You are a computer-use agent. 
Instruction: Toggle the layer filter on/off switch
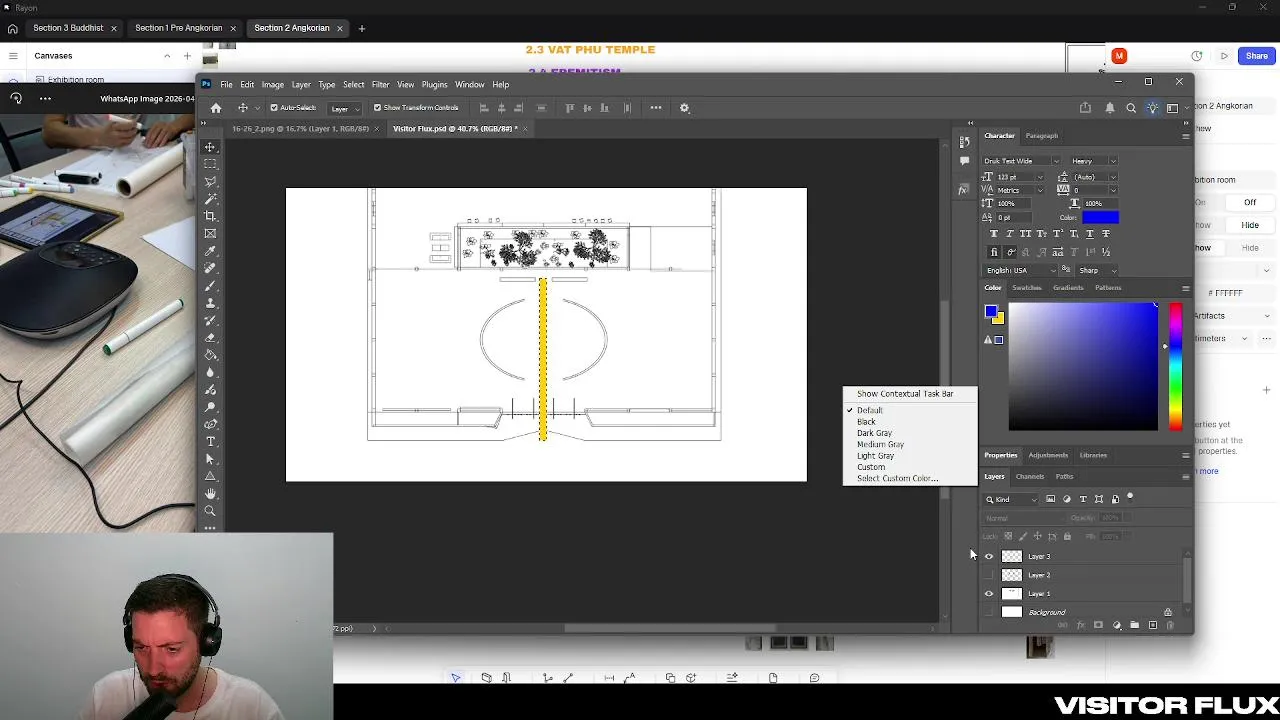[x=1130, y=496]
